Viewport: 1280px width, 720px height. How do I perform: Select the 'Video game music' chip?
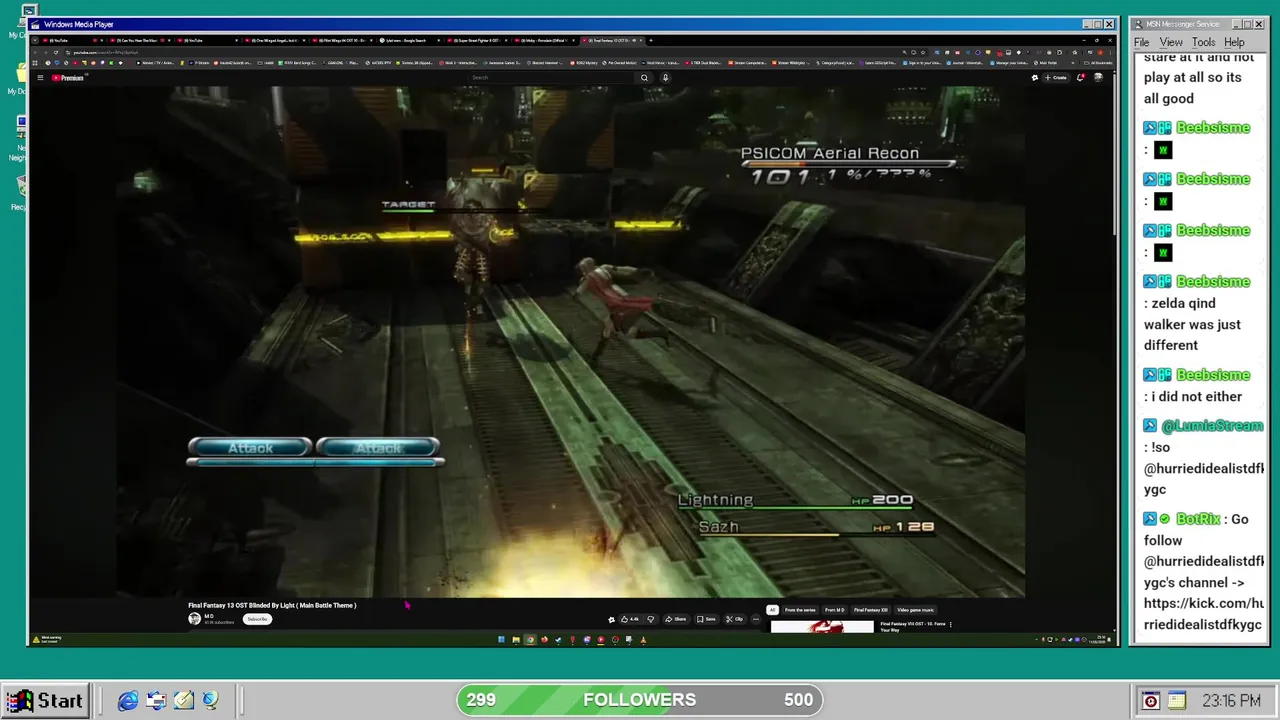[x=915, y=610]
